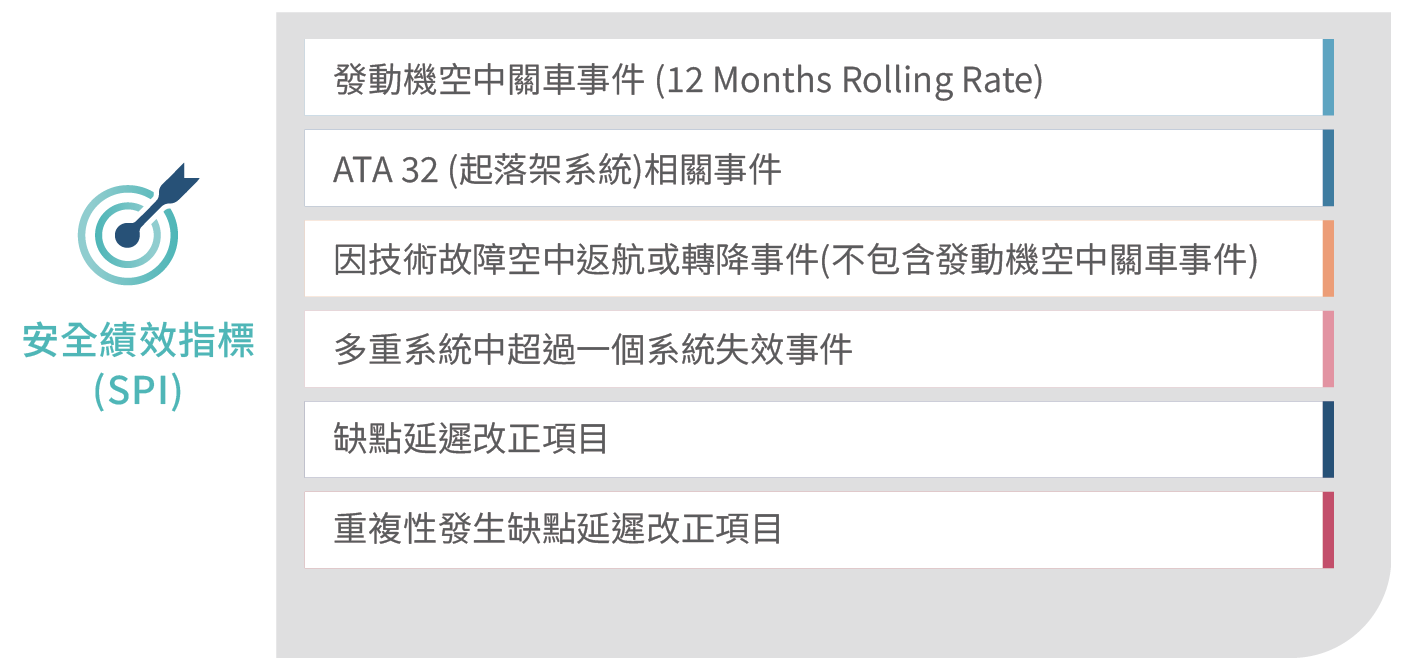
Task: Click the (不包含發動機空中關車事件) parenthetical note
Action: coord(1038,259)
